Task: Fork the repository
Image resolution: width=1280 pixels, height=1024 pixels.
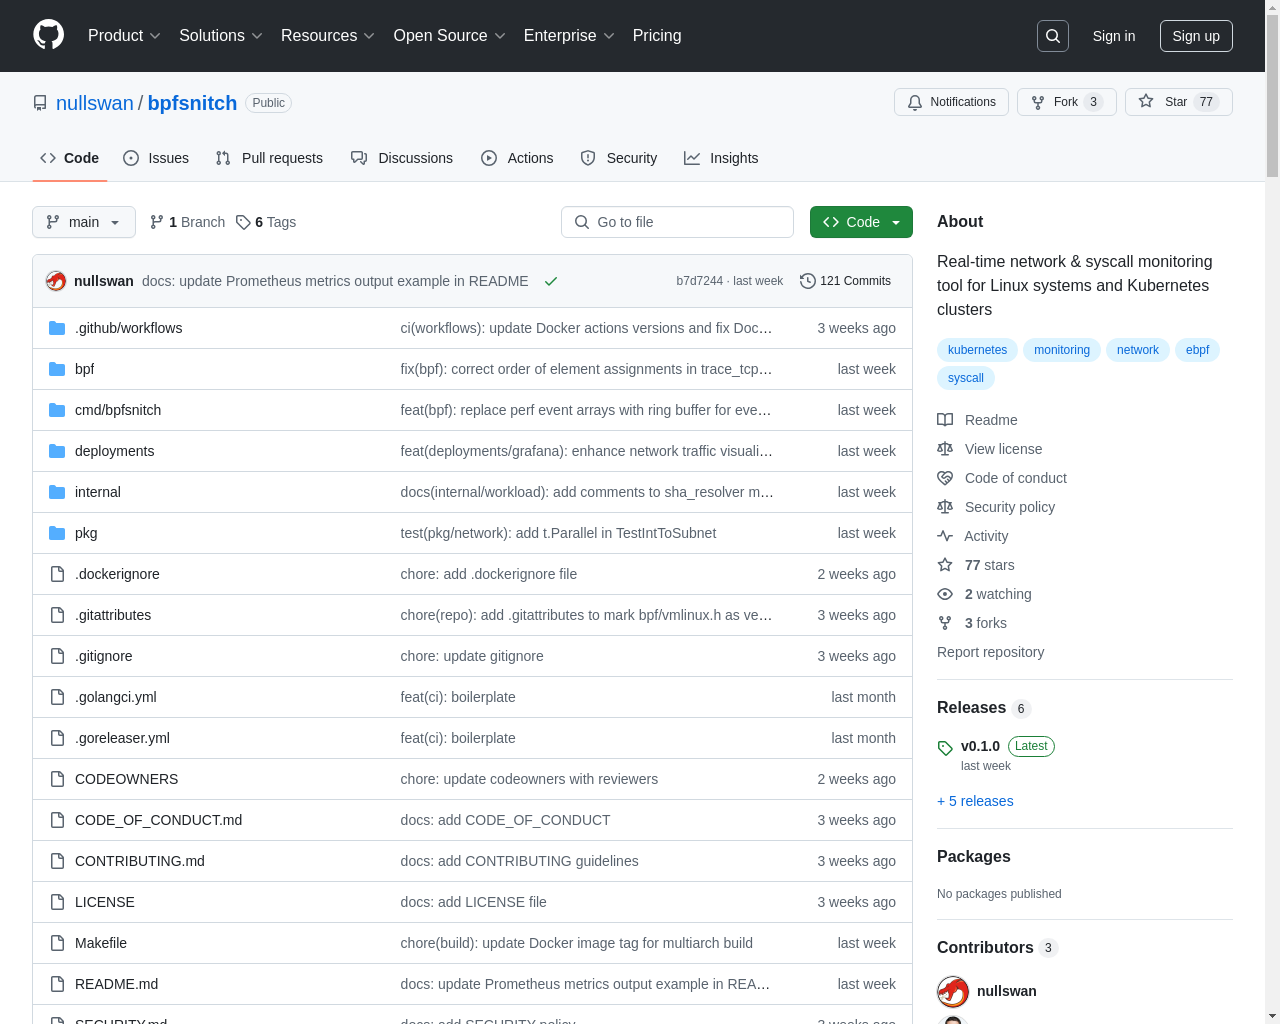Action: (x=1066, y=102)
